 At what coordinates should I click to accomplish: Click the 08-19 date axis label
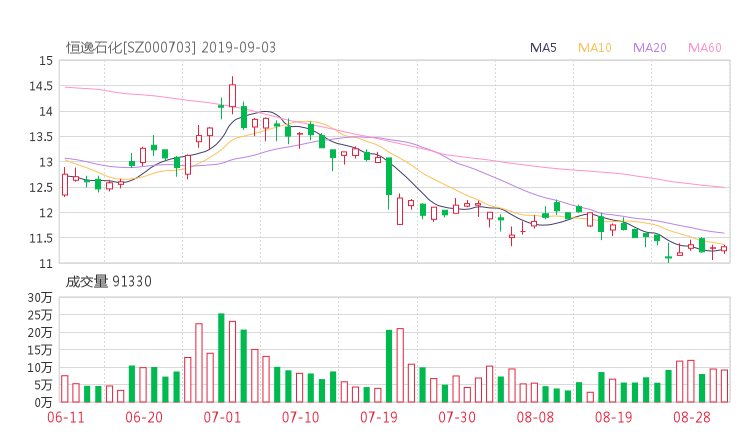614,417
